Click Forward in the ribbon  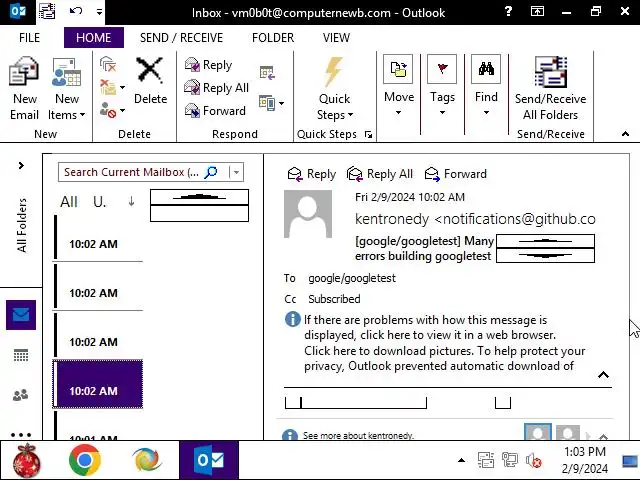click(215, 110)
